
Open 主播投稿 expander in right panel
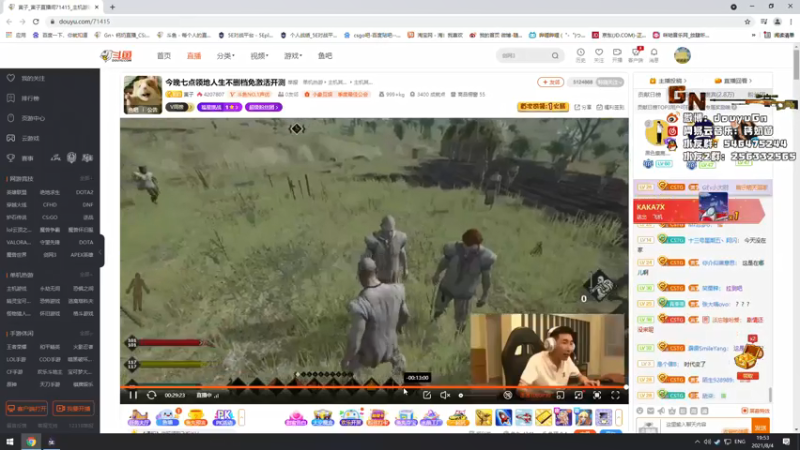[668, 81]
